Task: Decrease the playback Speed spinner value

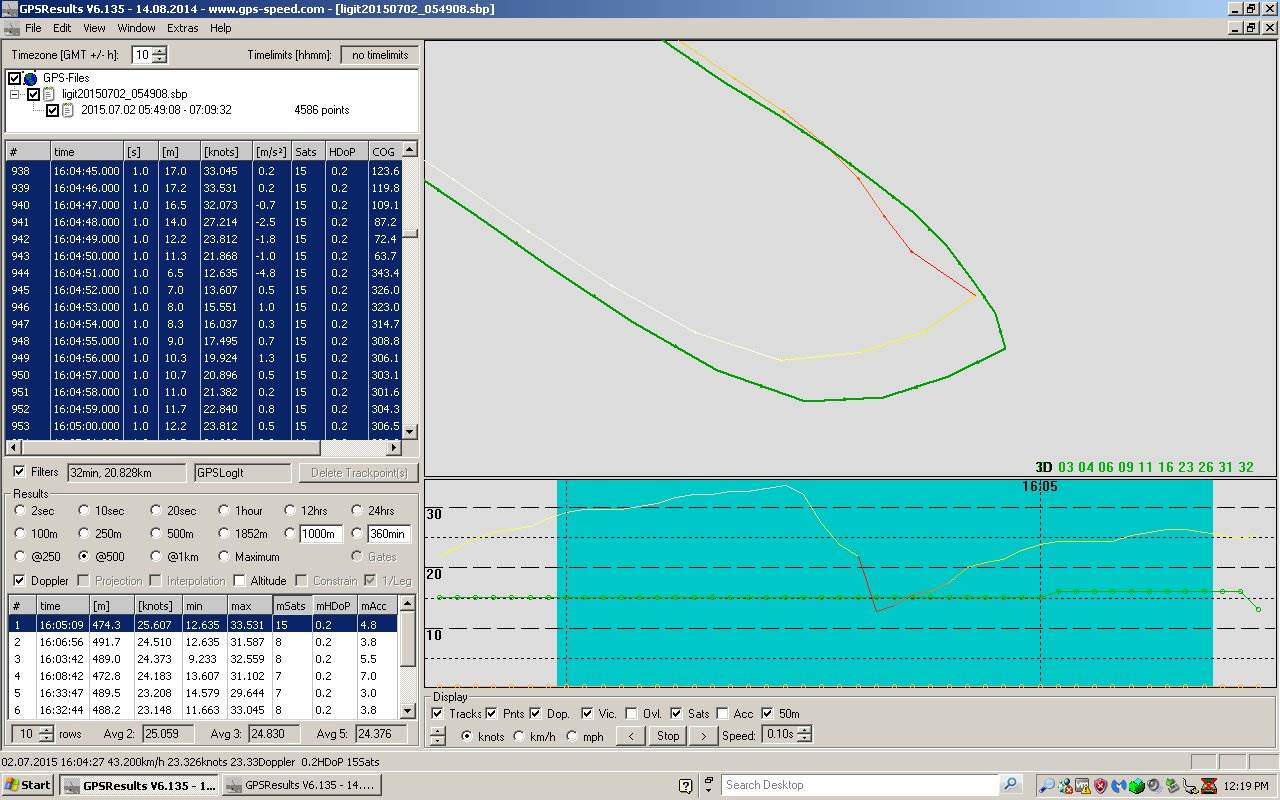Action: point(806,740)
